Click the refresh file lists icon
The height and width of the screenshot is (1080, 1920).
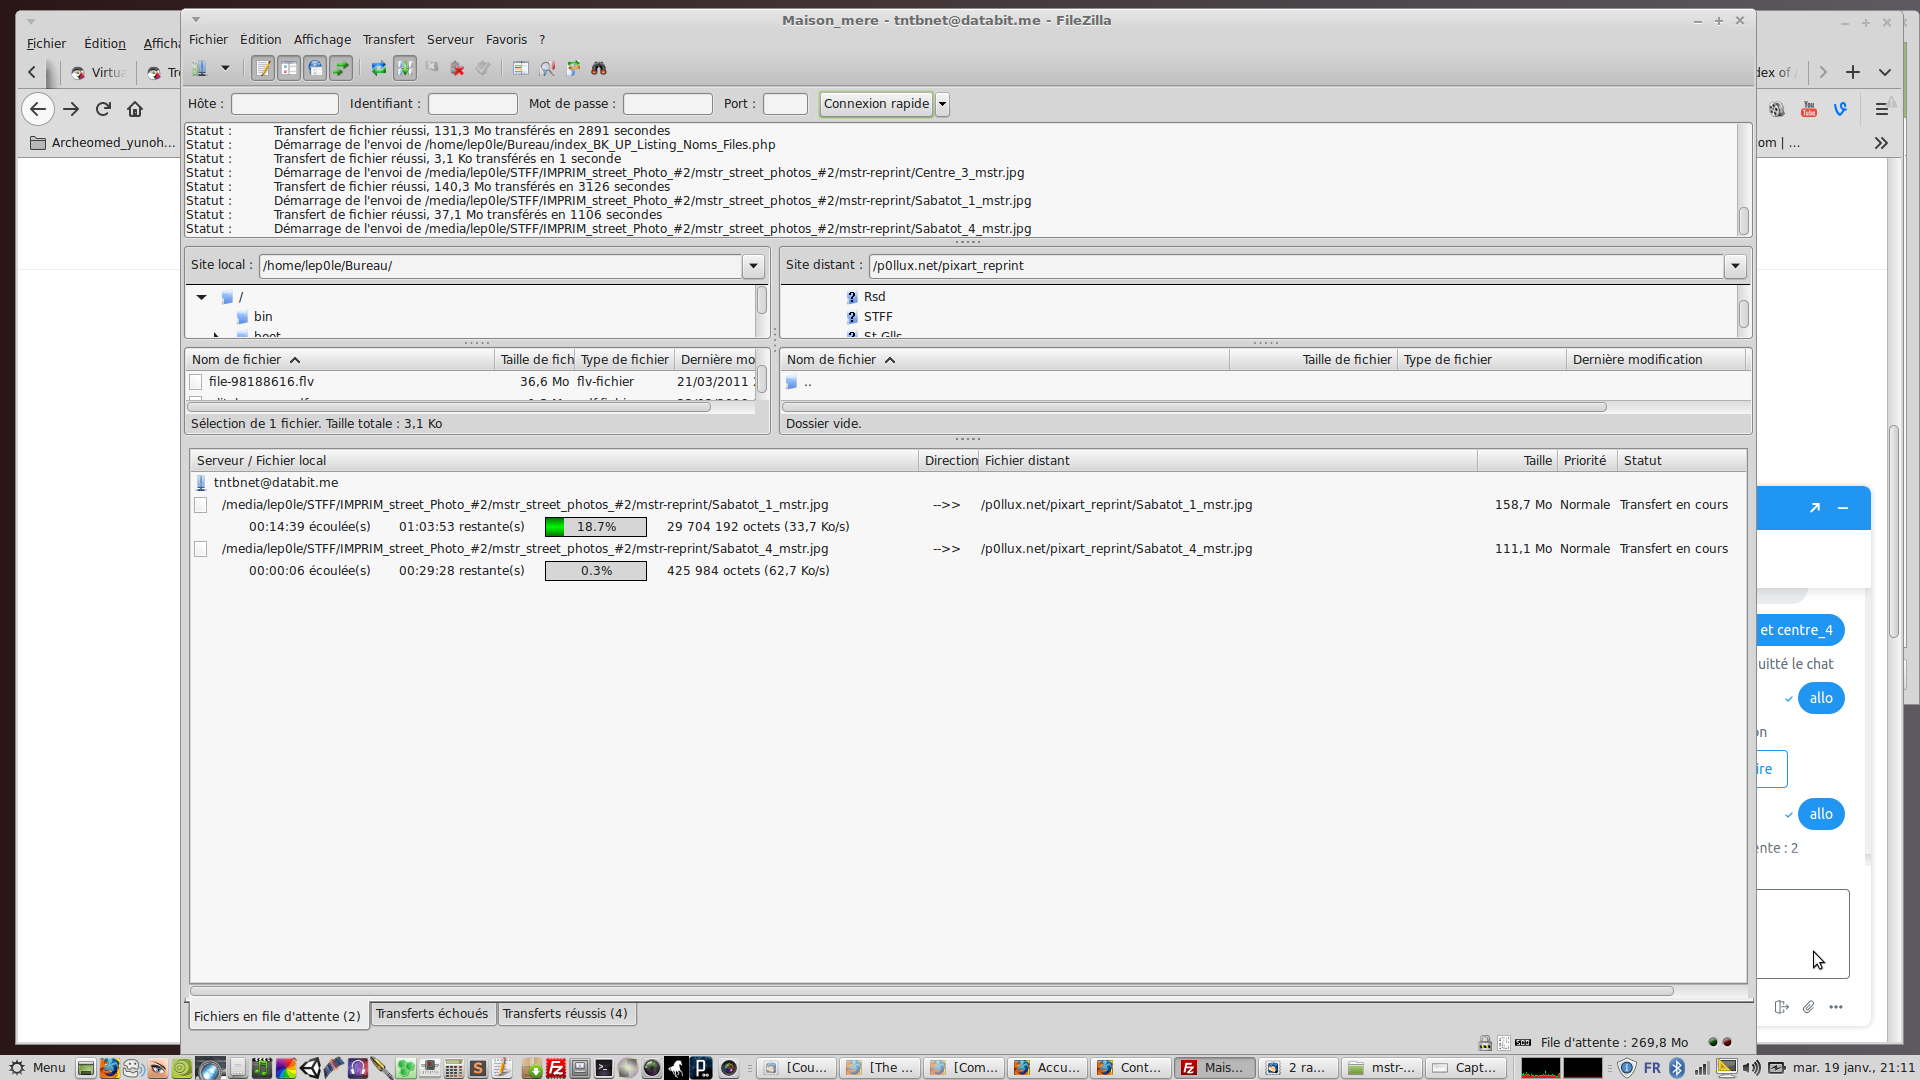(x=379, y=68)
